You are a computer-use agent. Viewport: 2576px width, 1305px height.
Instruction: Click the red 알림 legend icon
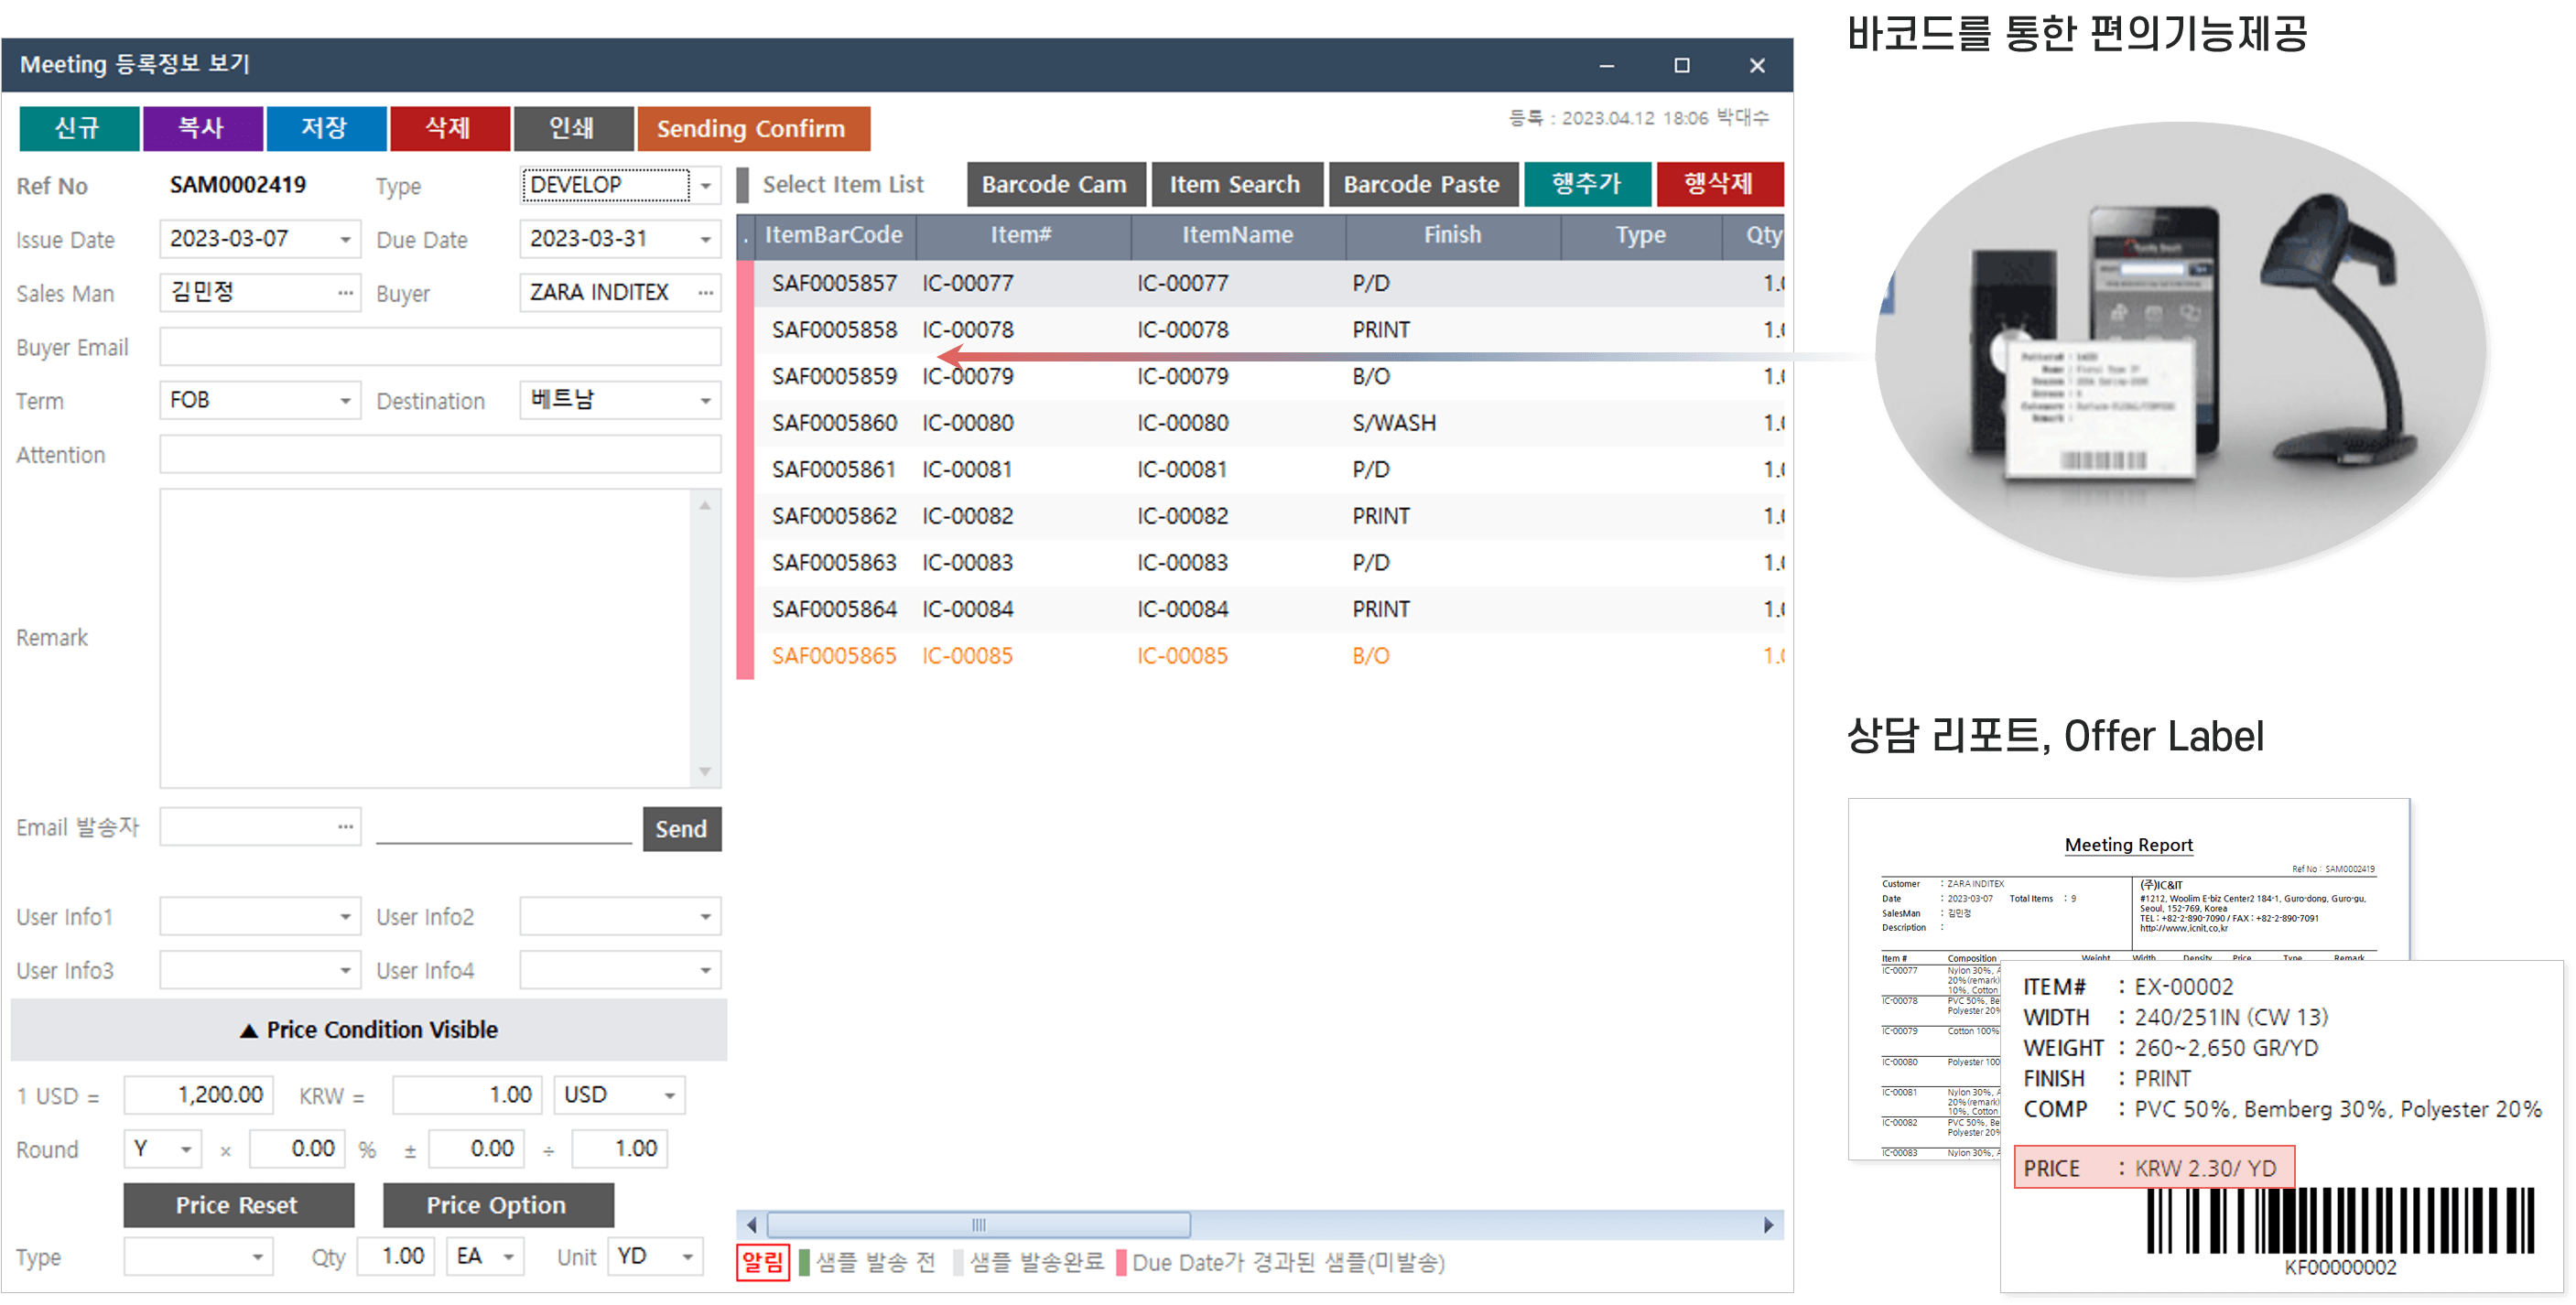pos(763,1262)
